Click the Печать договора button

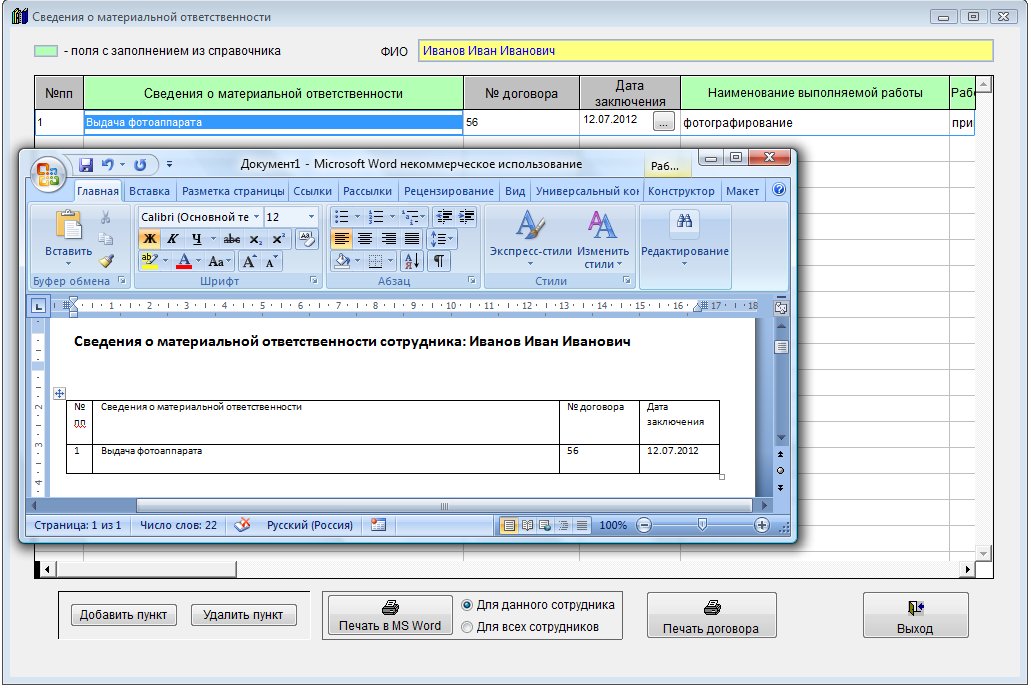(x=711, y=616)
